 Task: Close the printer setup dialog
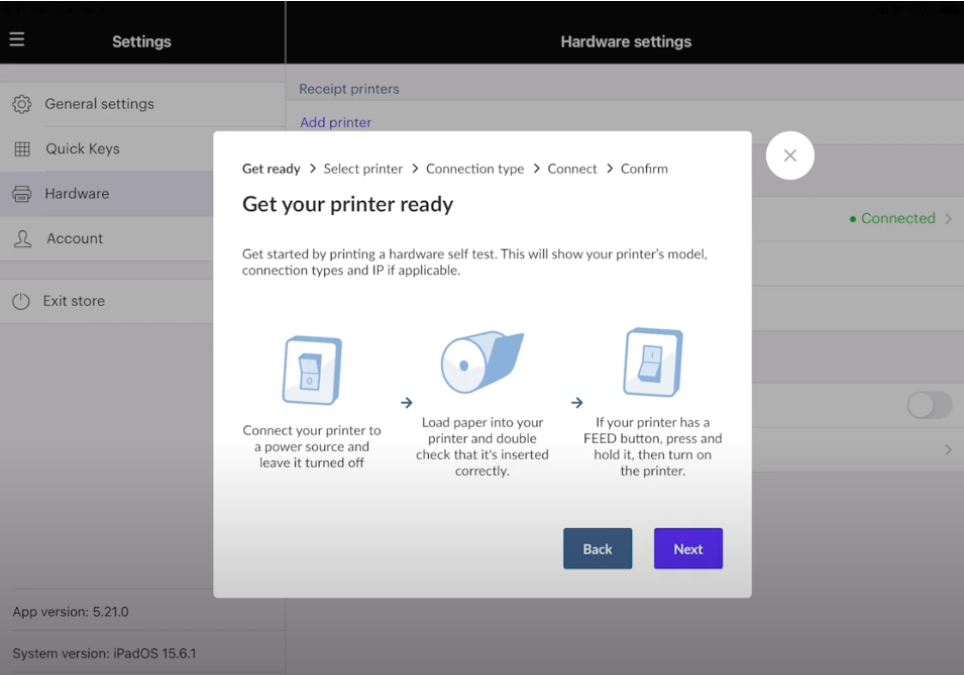coord(790,156)
